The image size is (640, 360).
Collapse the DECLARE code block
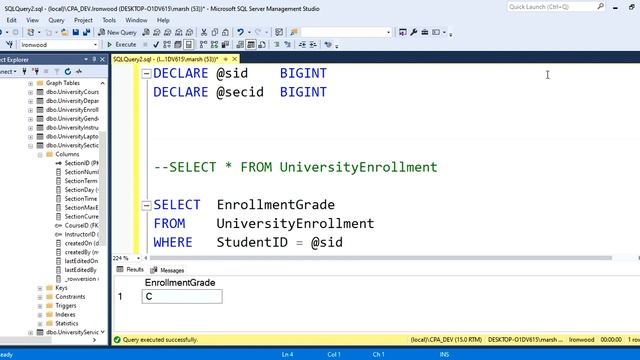[x=146, y=73]
